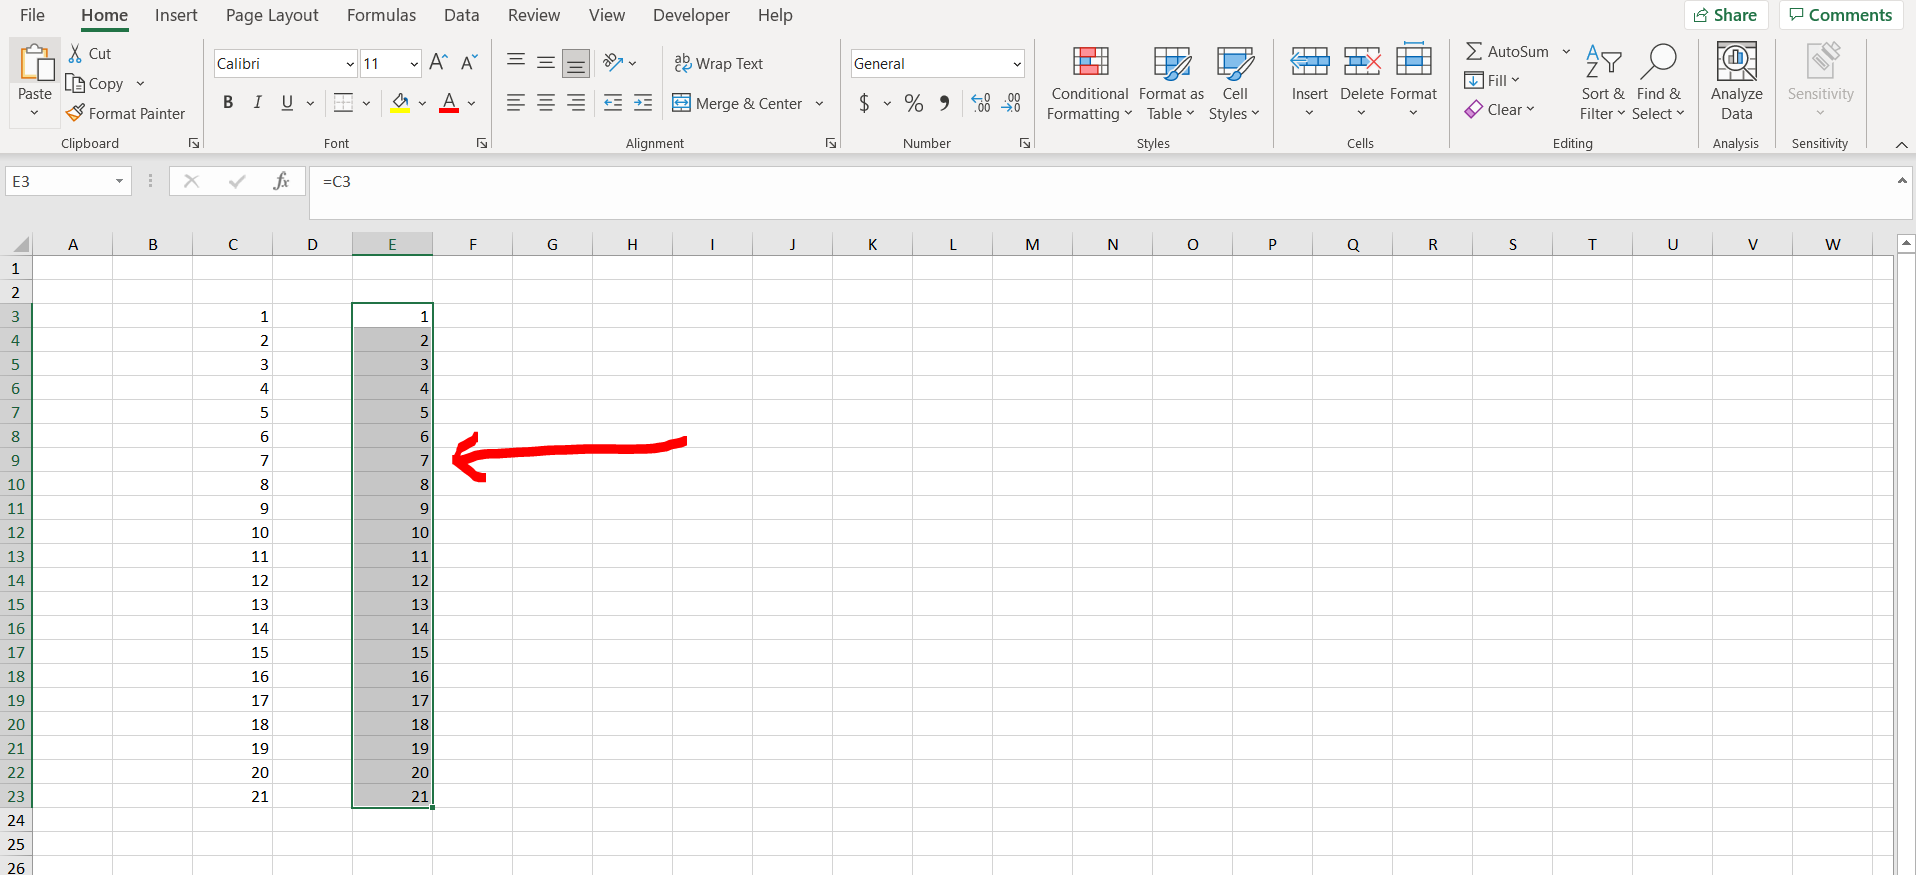
Task: Open the General number format dropdown
Action: coord(1016,63)
